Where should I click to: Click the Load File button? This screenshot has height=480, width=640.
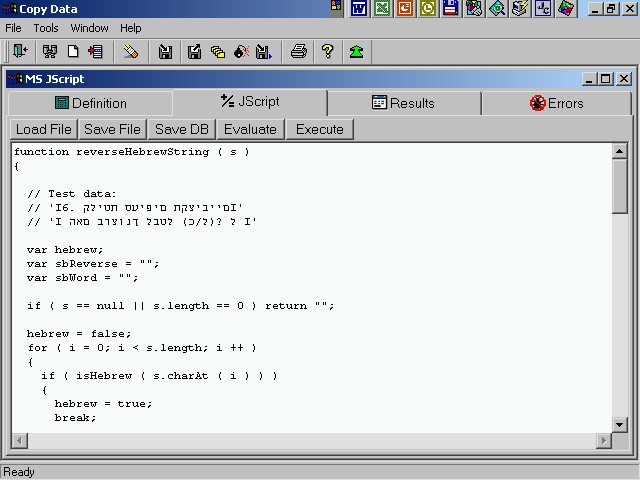tap(44, 129)
